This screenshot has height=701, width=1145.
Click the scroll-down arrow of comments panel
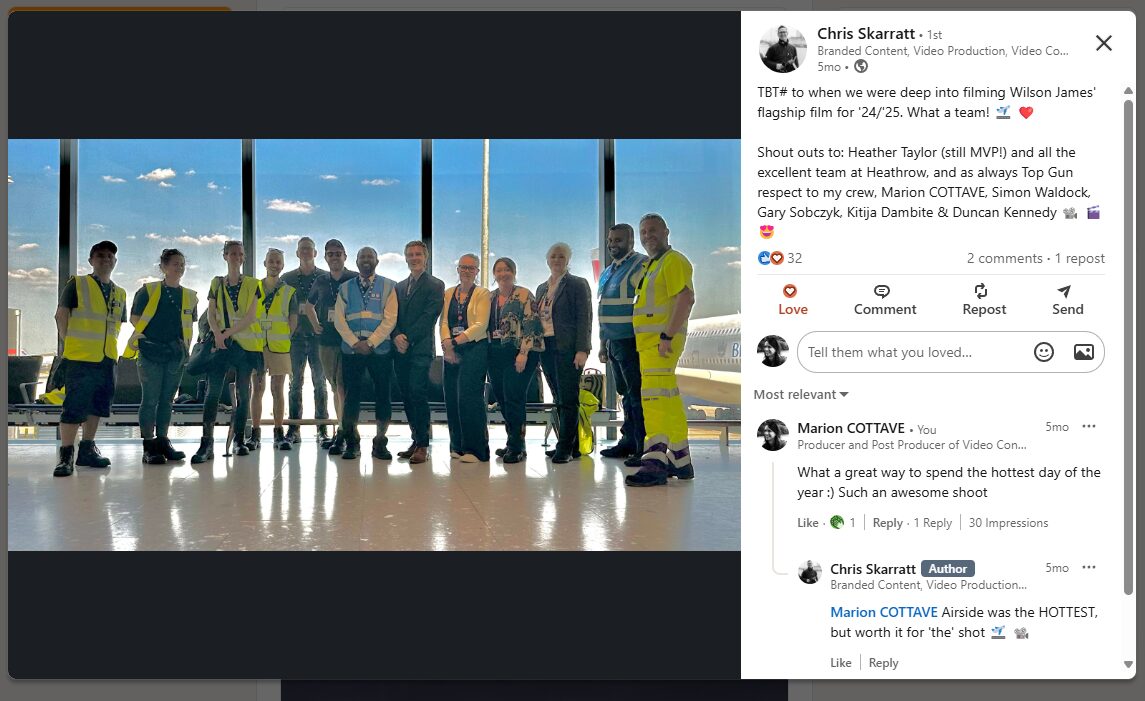1128,664
